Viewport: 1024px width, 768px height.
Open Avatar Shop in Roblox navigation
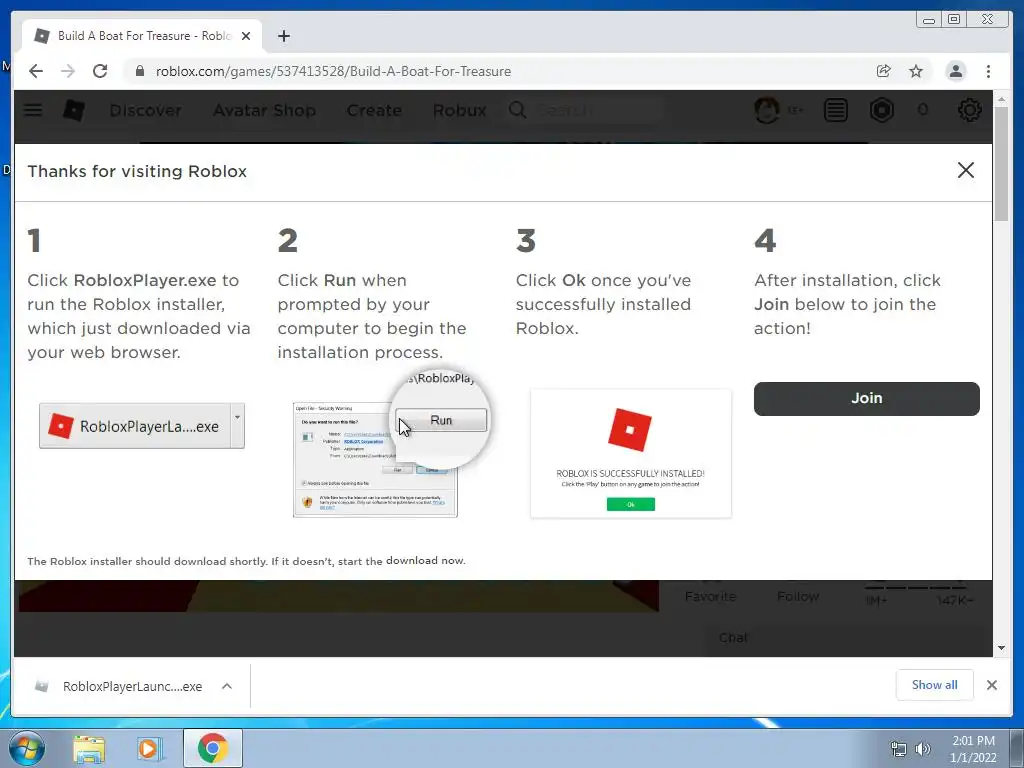(264, 110)
